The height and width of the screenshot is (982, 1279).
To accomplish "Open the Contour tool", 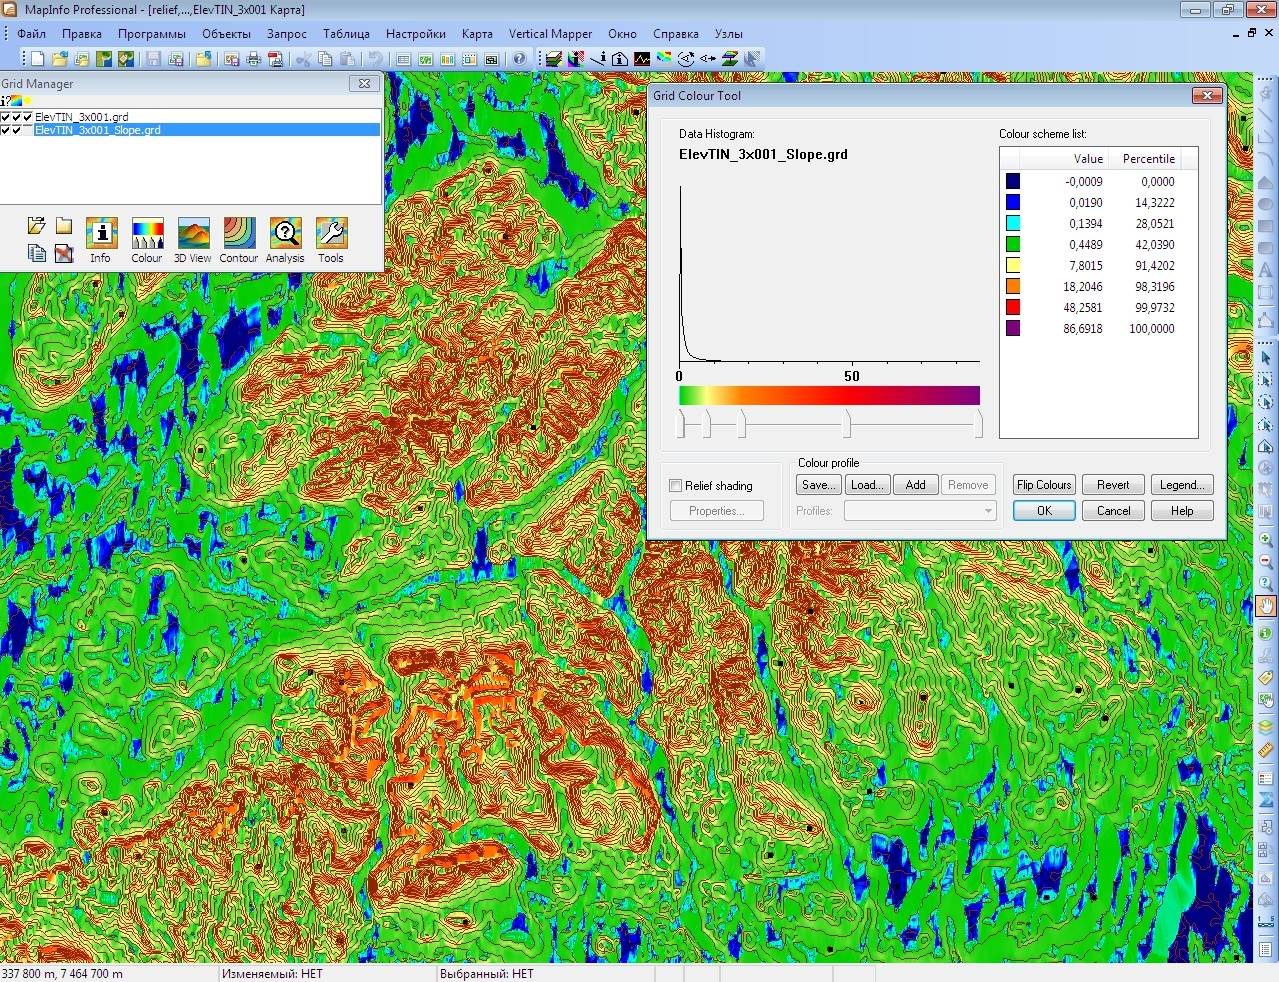I will click(x=239, y=239).
